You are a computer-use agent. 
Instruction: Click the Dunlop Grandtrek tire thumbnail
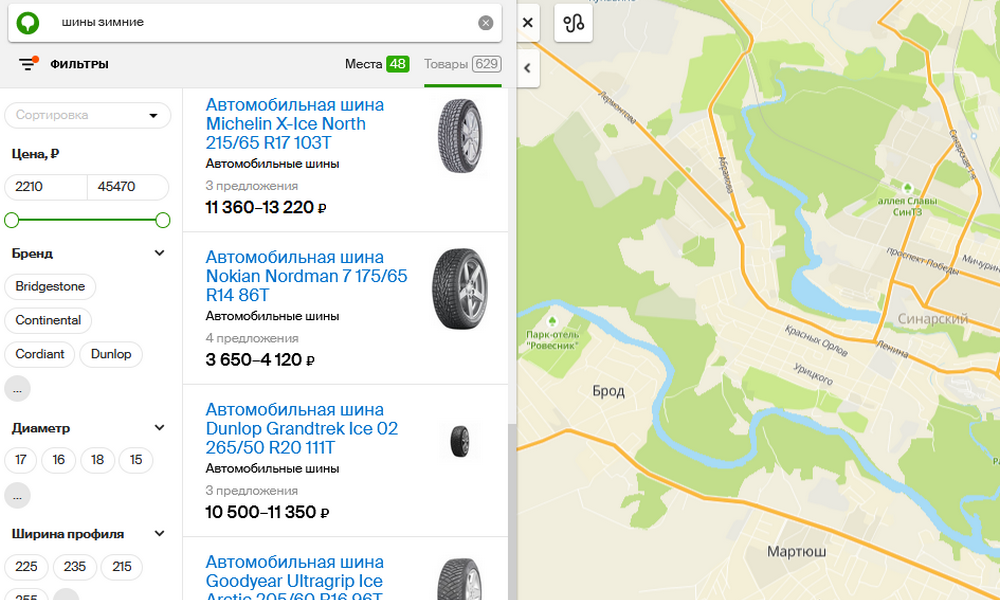point(460,441)
